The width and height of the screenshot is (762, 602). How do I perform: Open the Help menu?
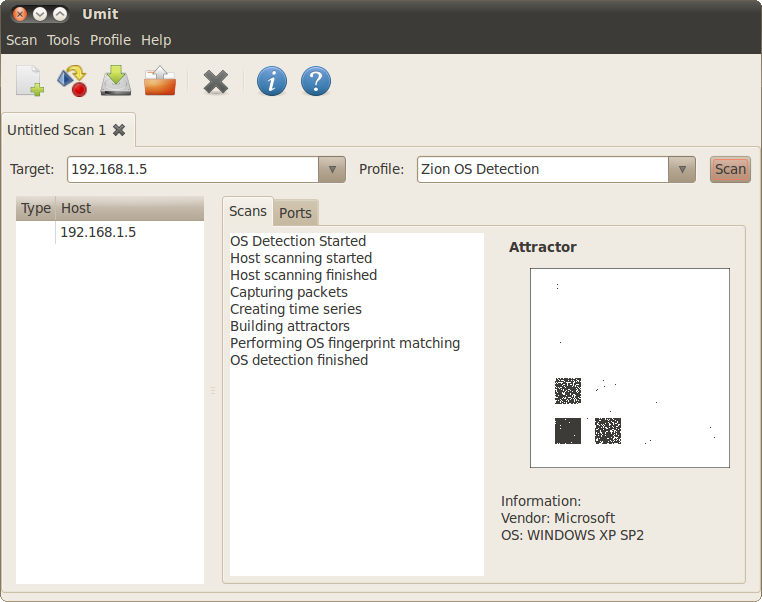click(156, 40)
